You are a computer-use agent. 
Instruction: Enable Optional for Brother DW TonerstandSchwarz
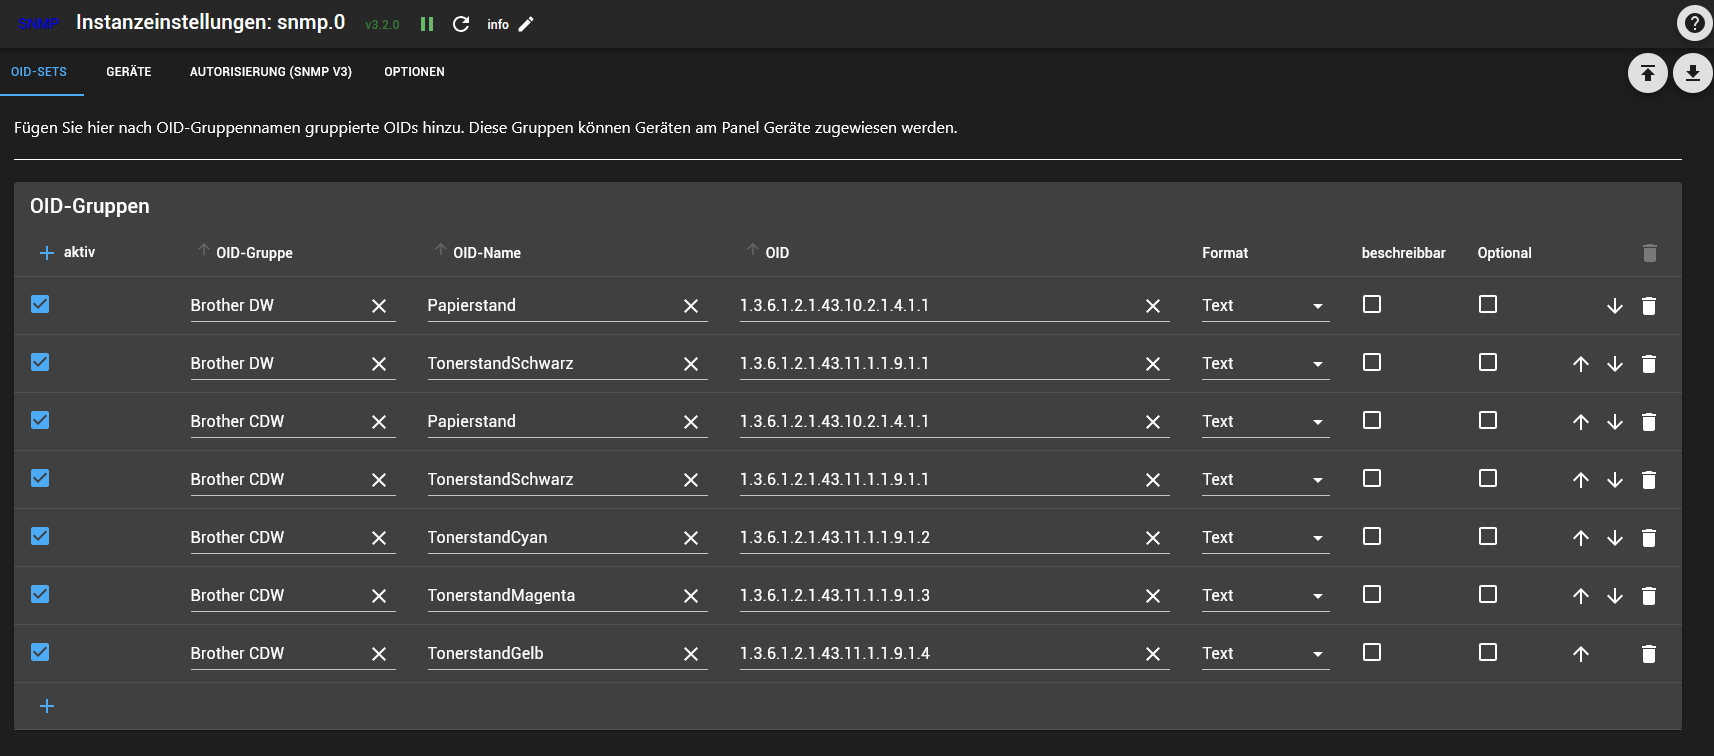tap(1488, 362)
